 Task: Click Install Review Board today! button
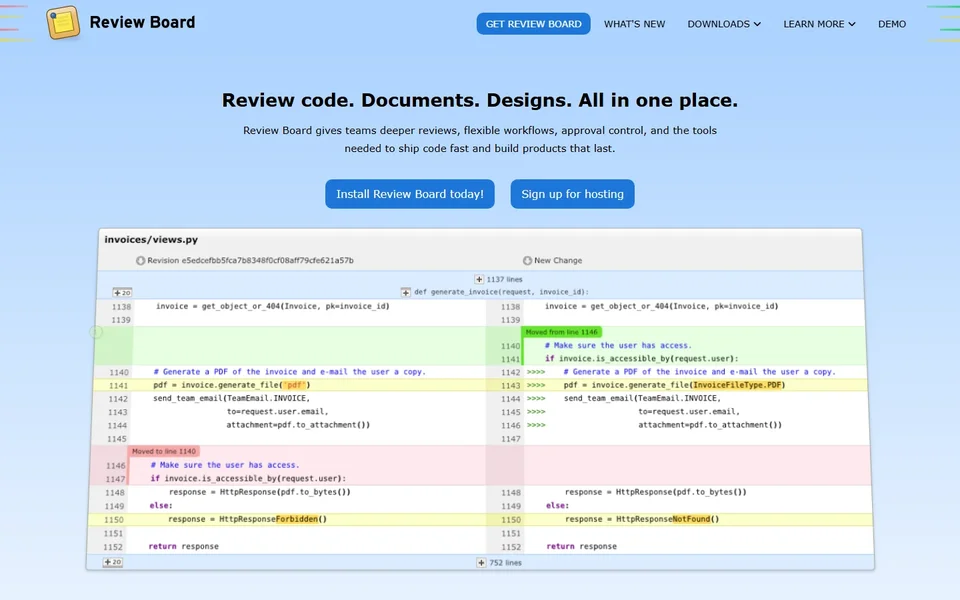[x=410, y=194]
